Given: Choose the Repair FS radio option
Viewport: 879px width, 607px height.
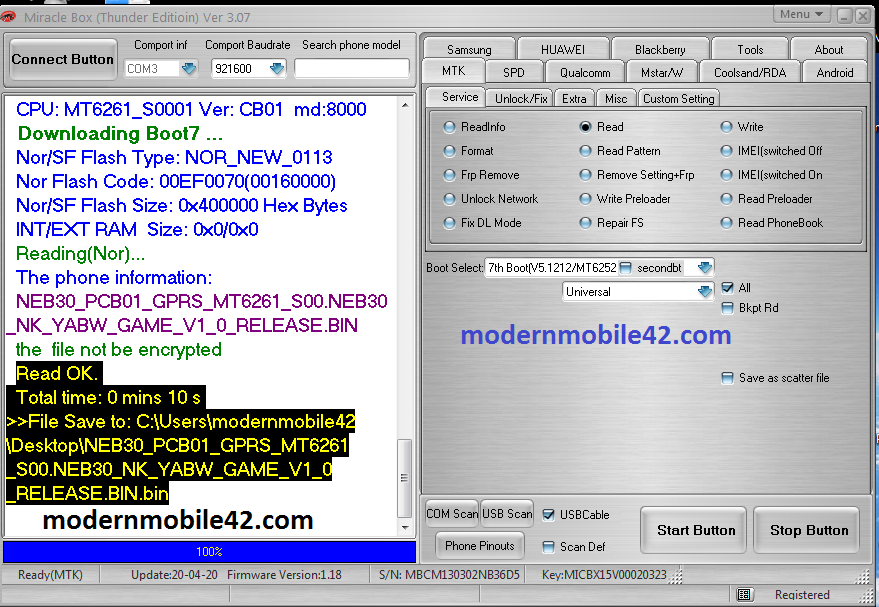Looking at the screenshot, I should coord(585,223).
